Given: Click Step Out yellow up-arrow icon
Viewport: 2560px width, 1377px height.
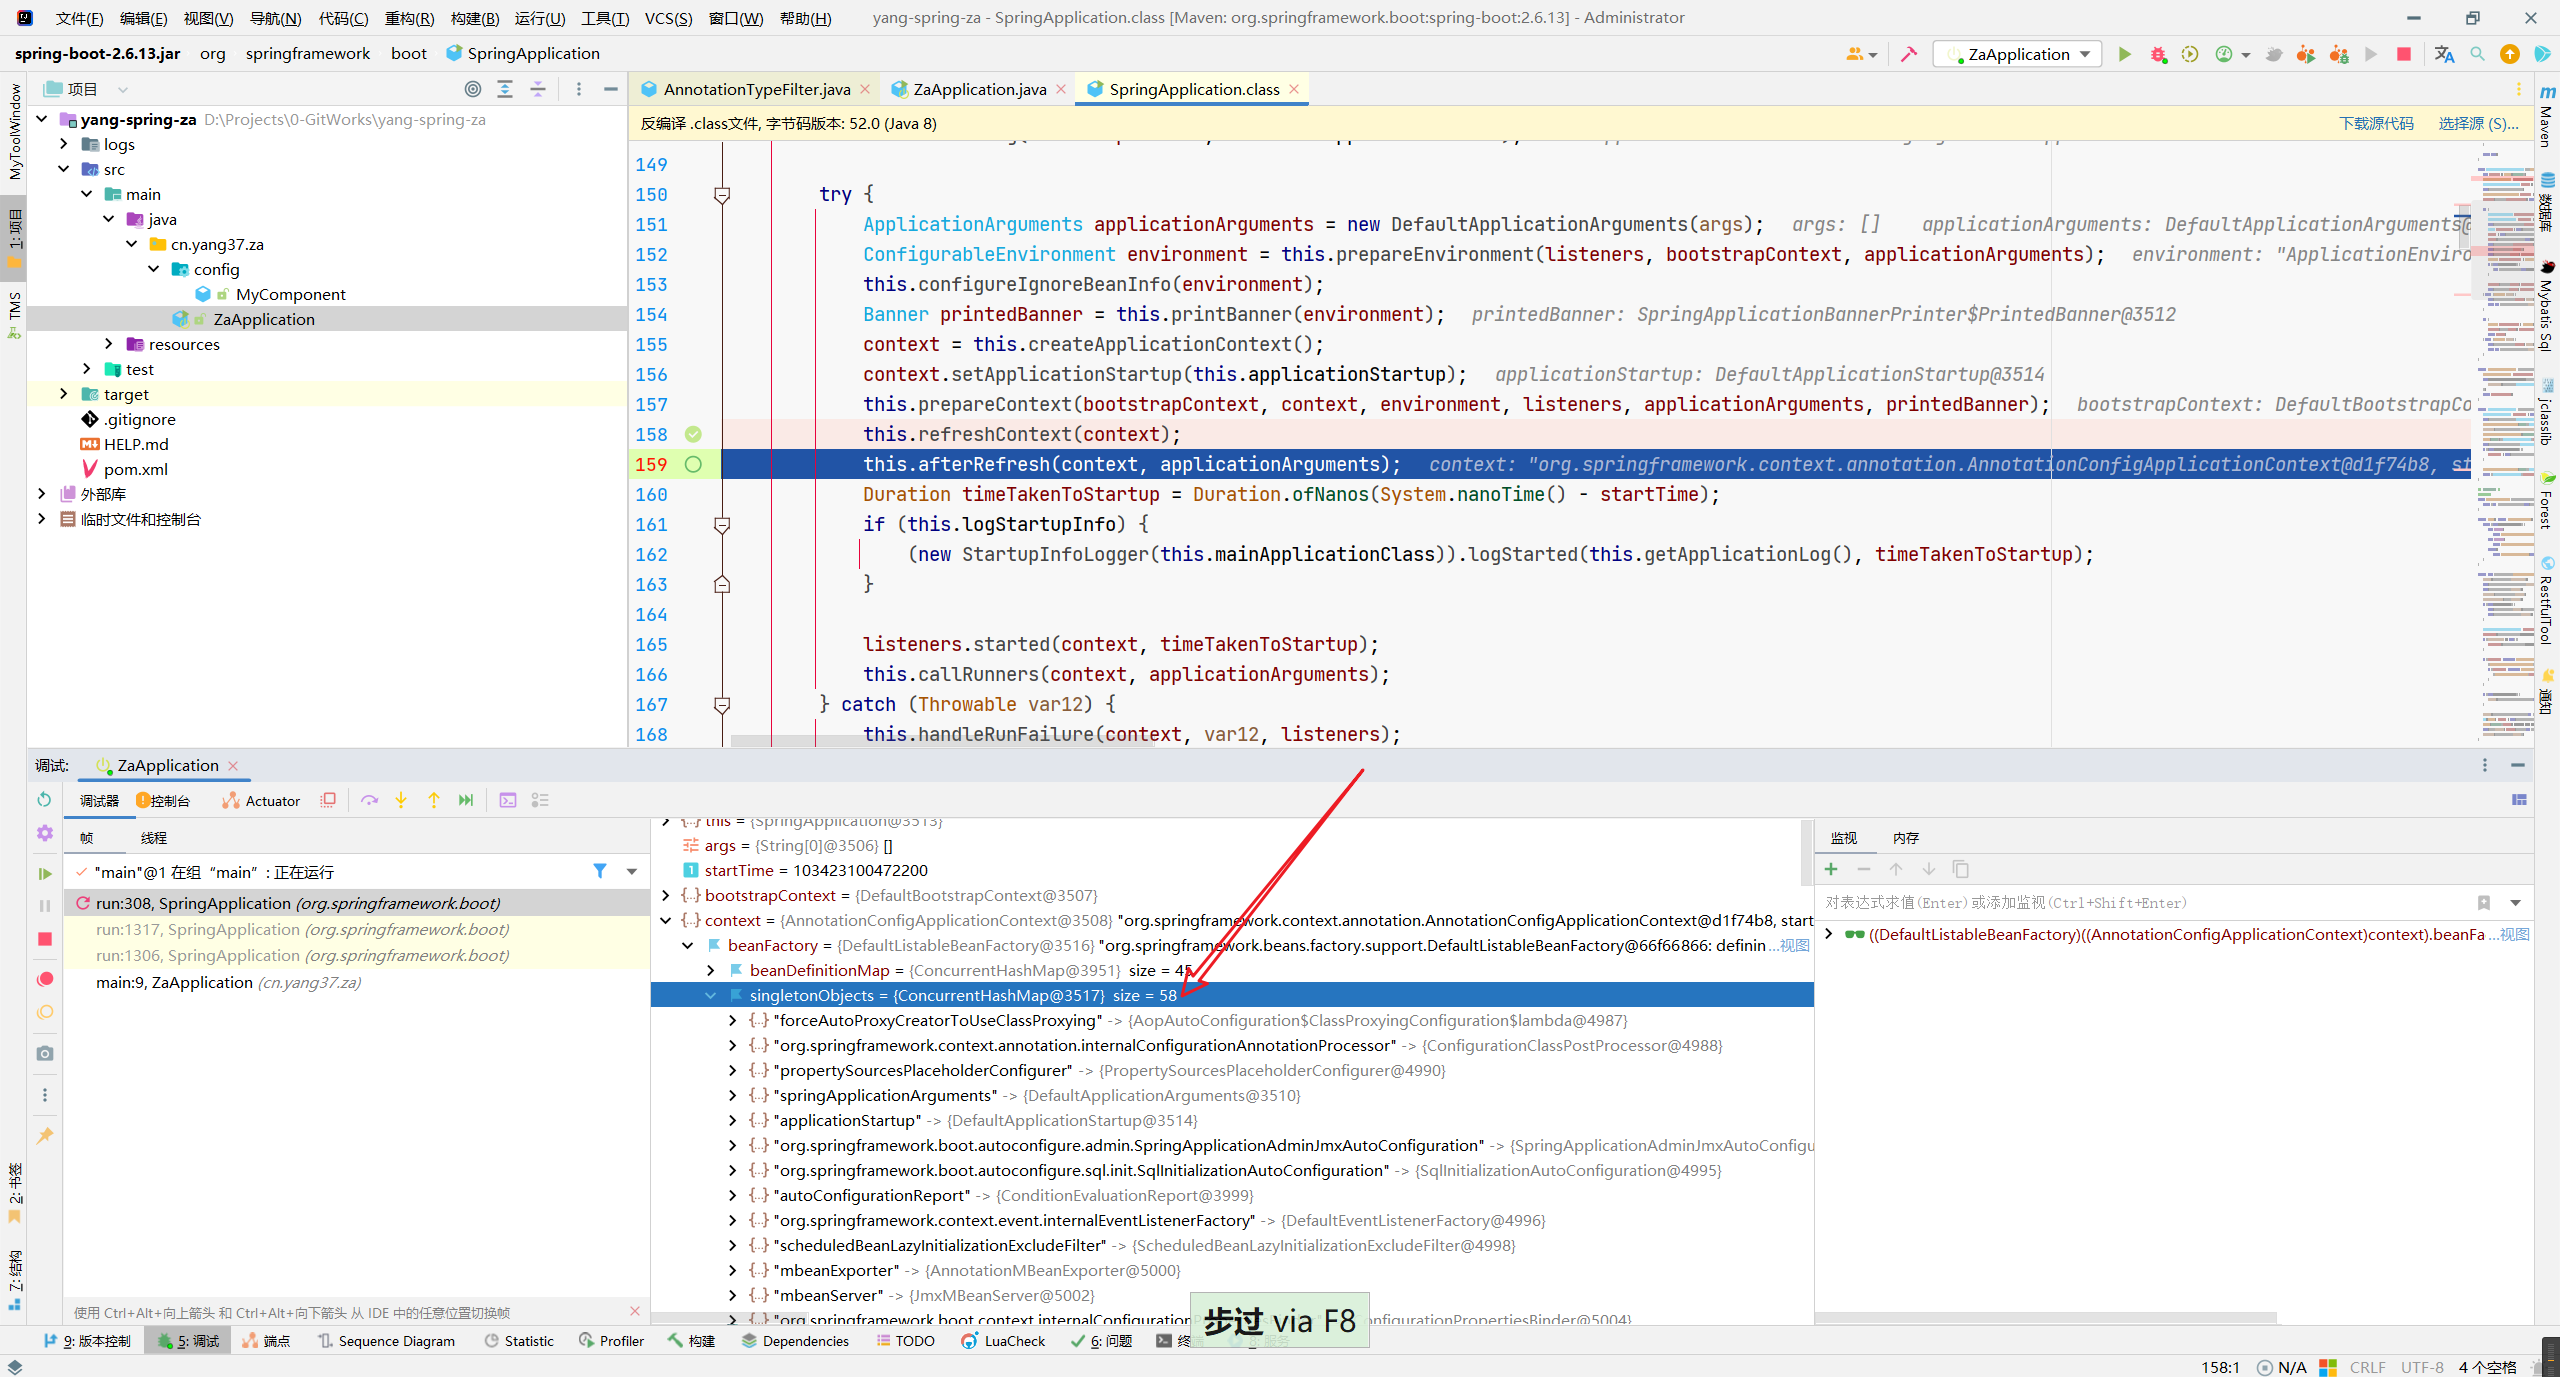Looking at the screenshot, I should pyautogui.click(x=434, y=800).
